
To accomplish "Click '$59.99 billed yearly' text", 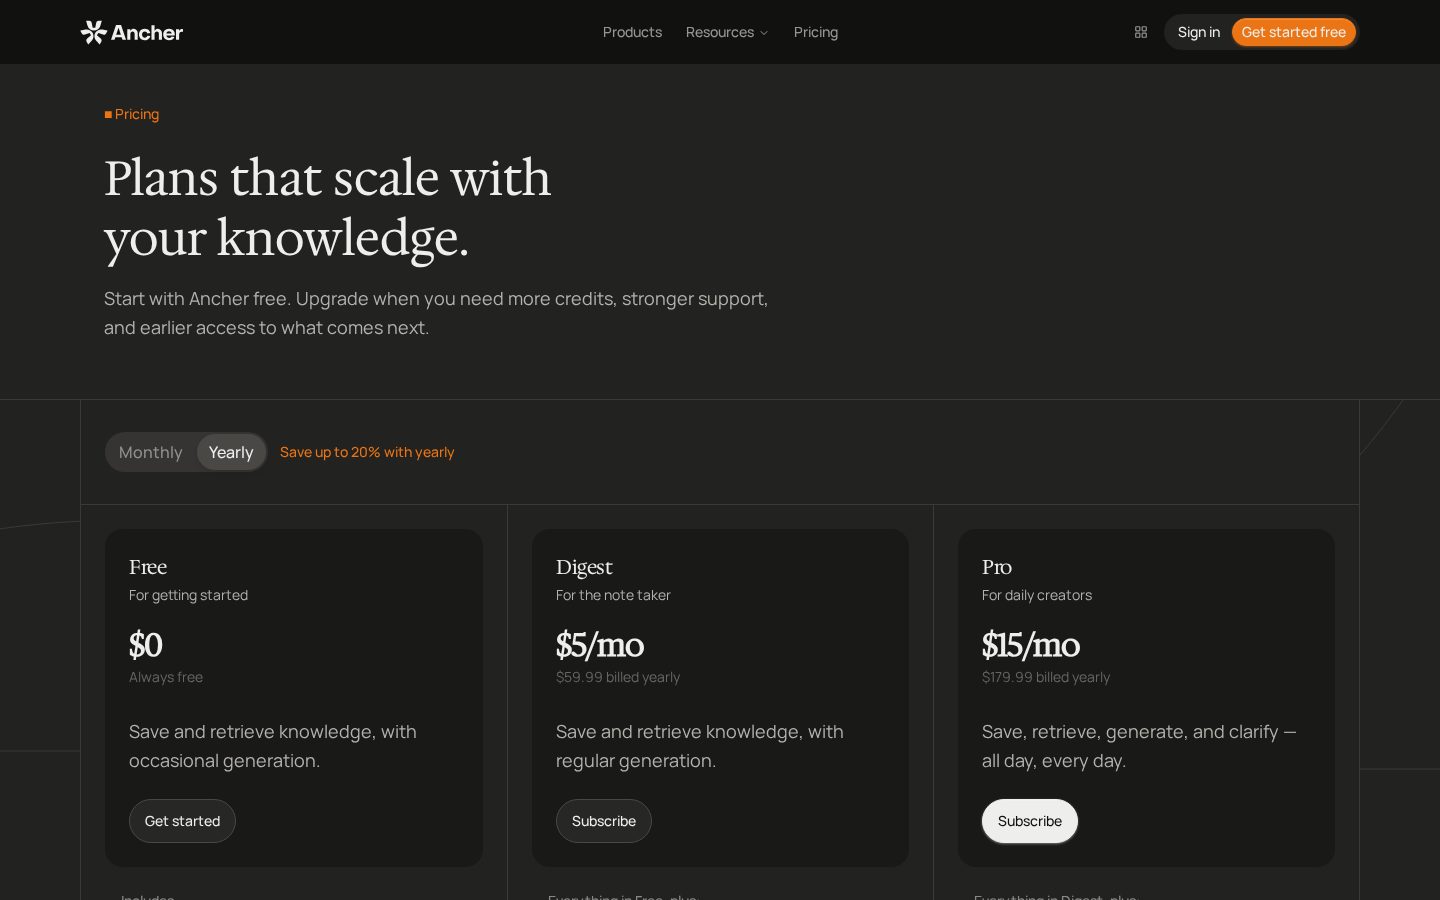I will 618,677.
